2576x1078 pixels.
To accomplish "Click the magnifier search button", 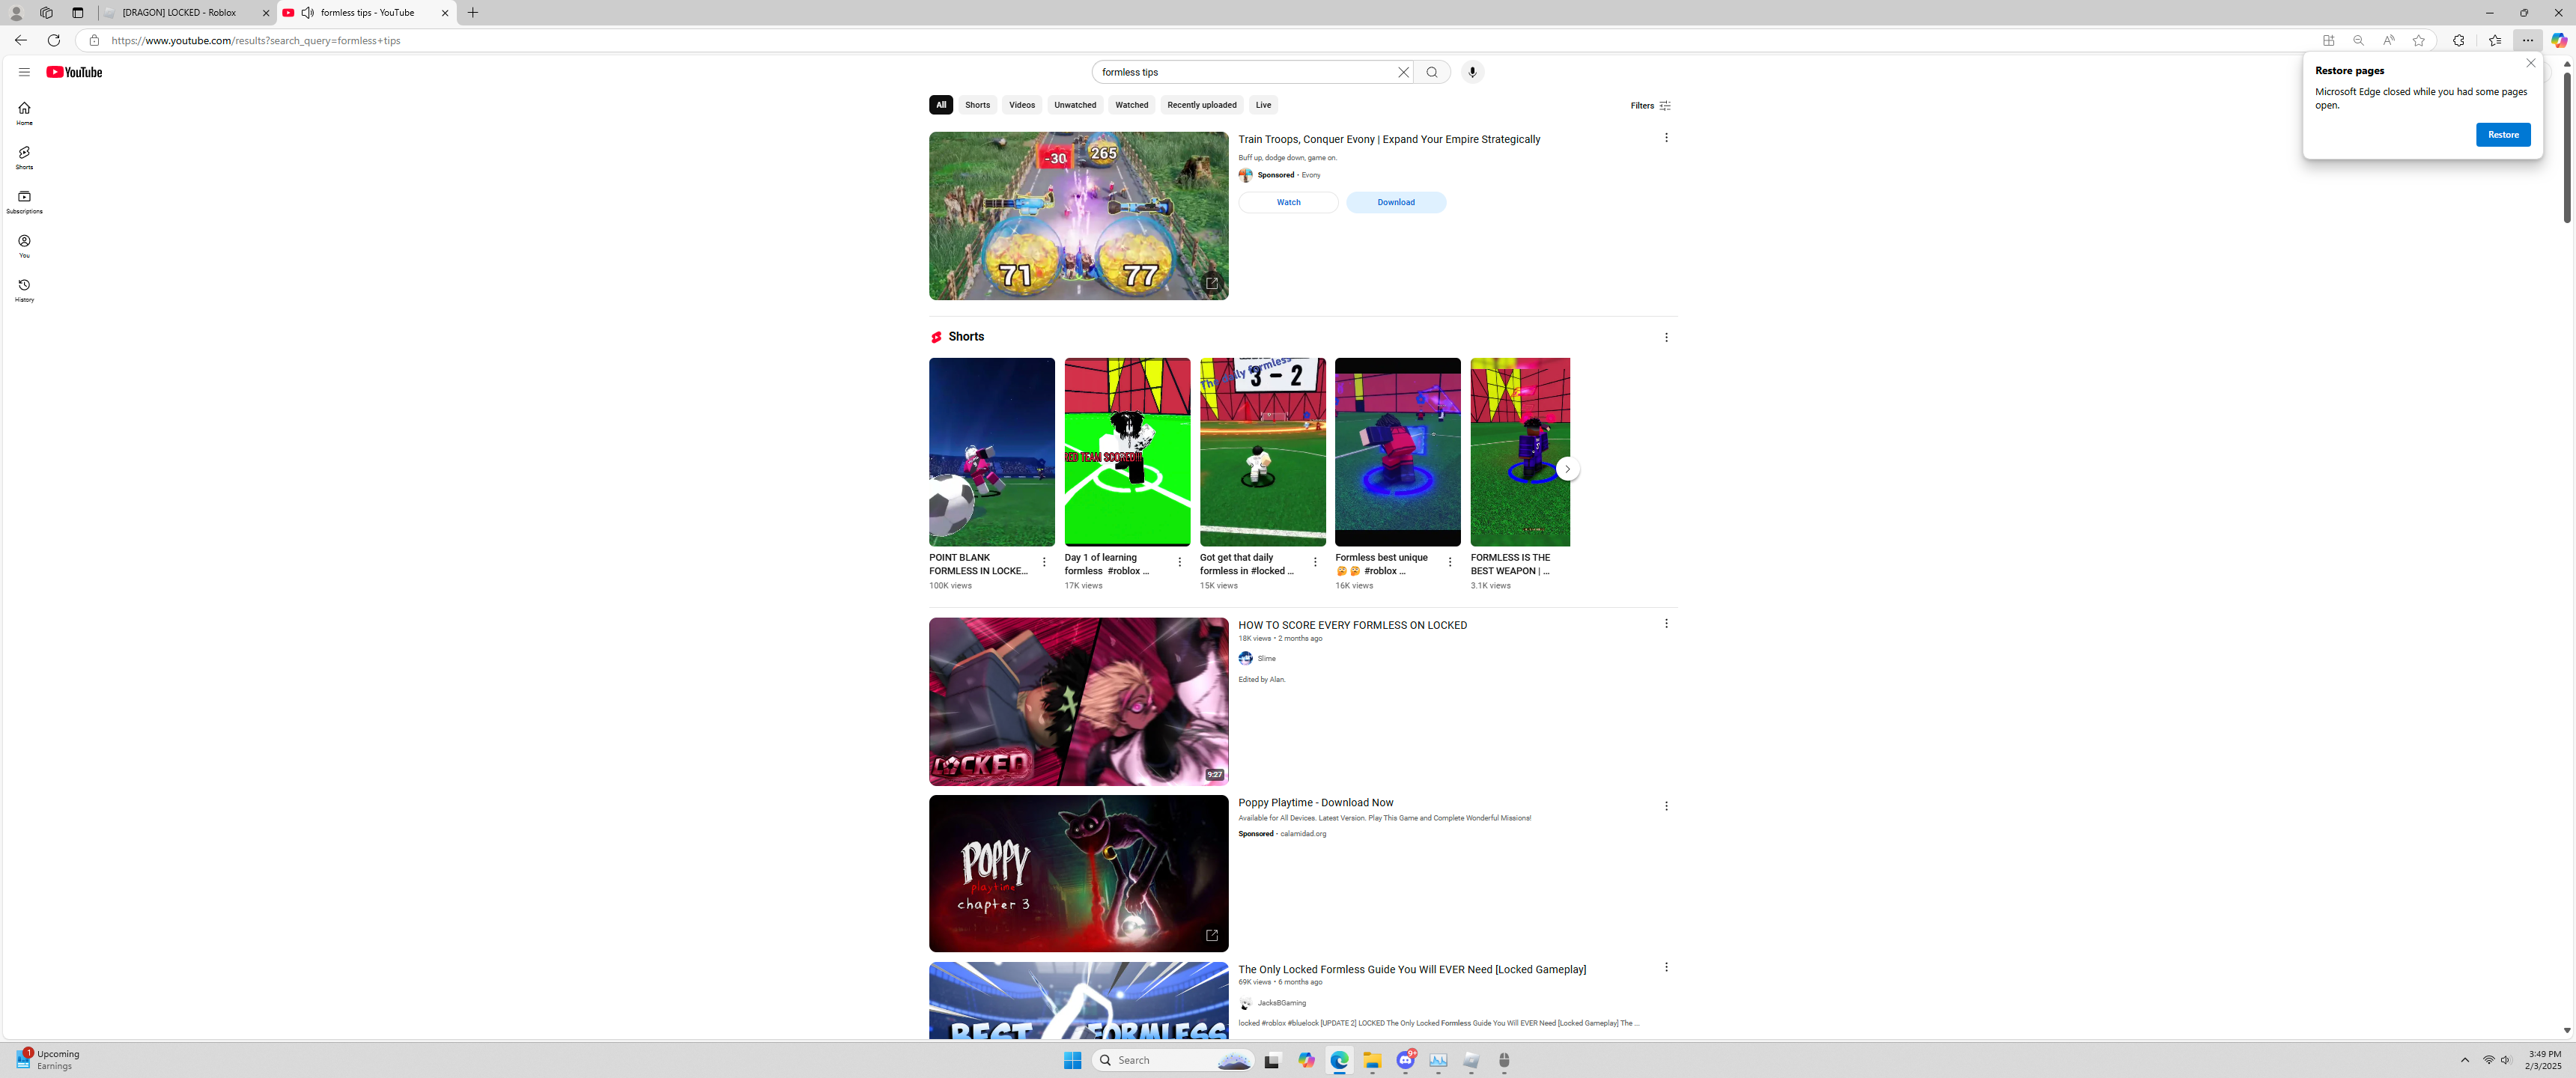I will [x=1432, y=72].
